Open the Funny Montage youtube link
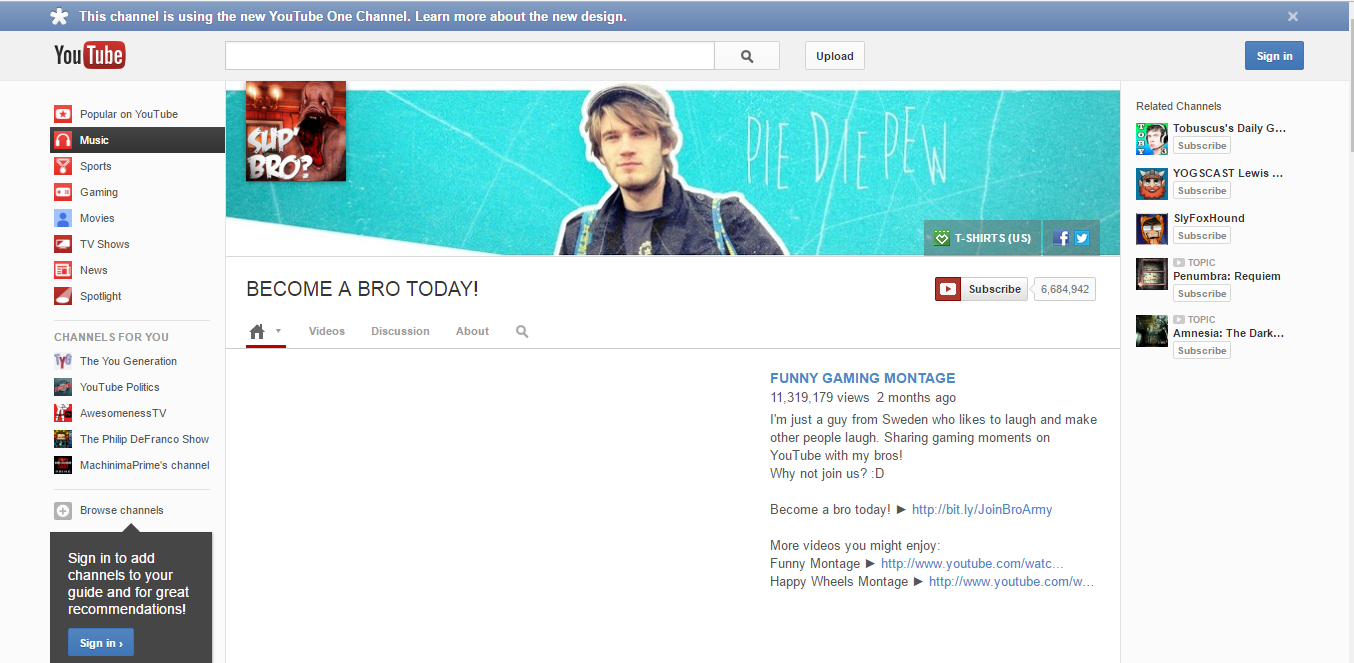Viewport: 1354px width, 663px height. (972, 564)
